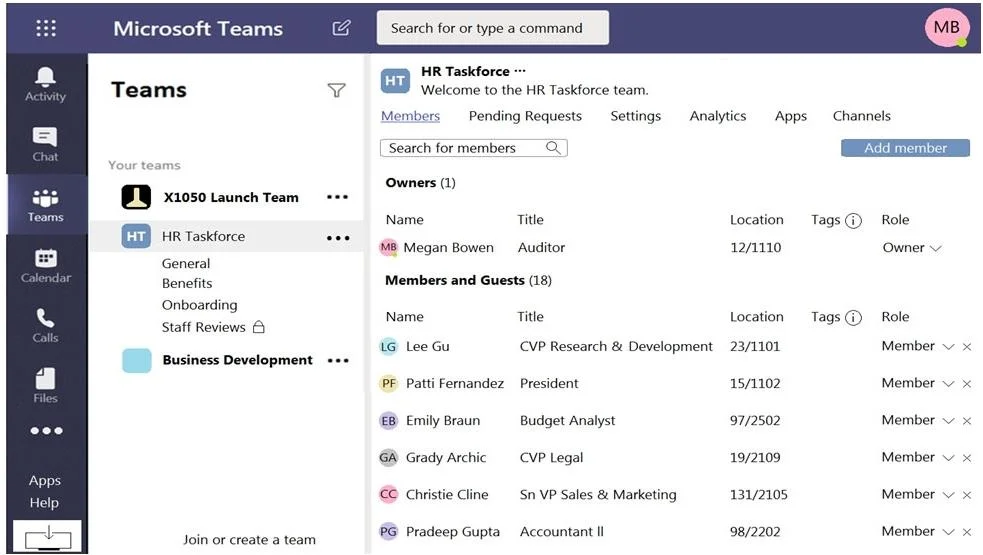Open Help in the sidebar
Viewport: 983px width, 555px height.
(x=44, y=502)
